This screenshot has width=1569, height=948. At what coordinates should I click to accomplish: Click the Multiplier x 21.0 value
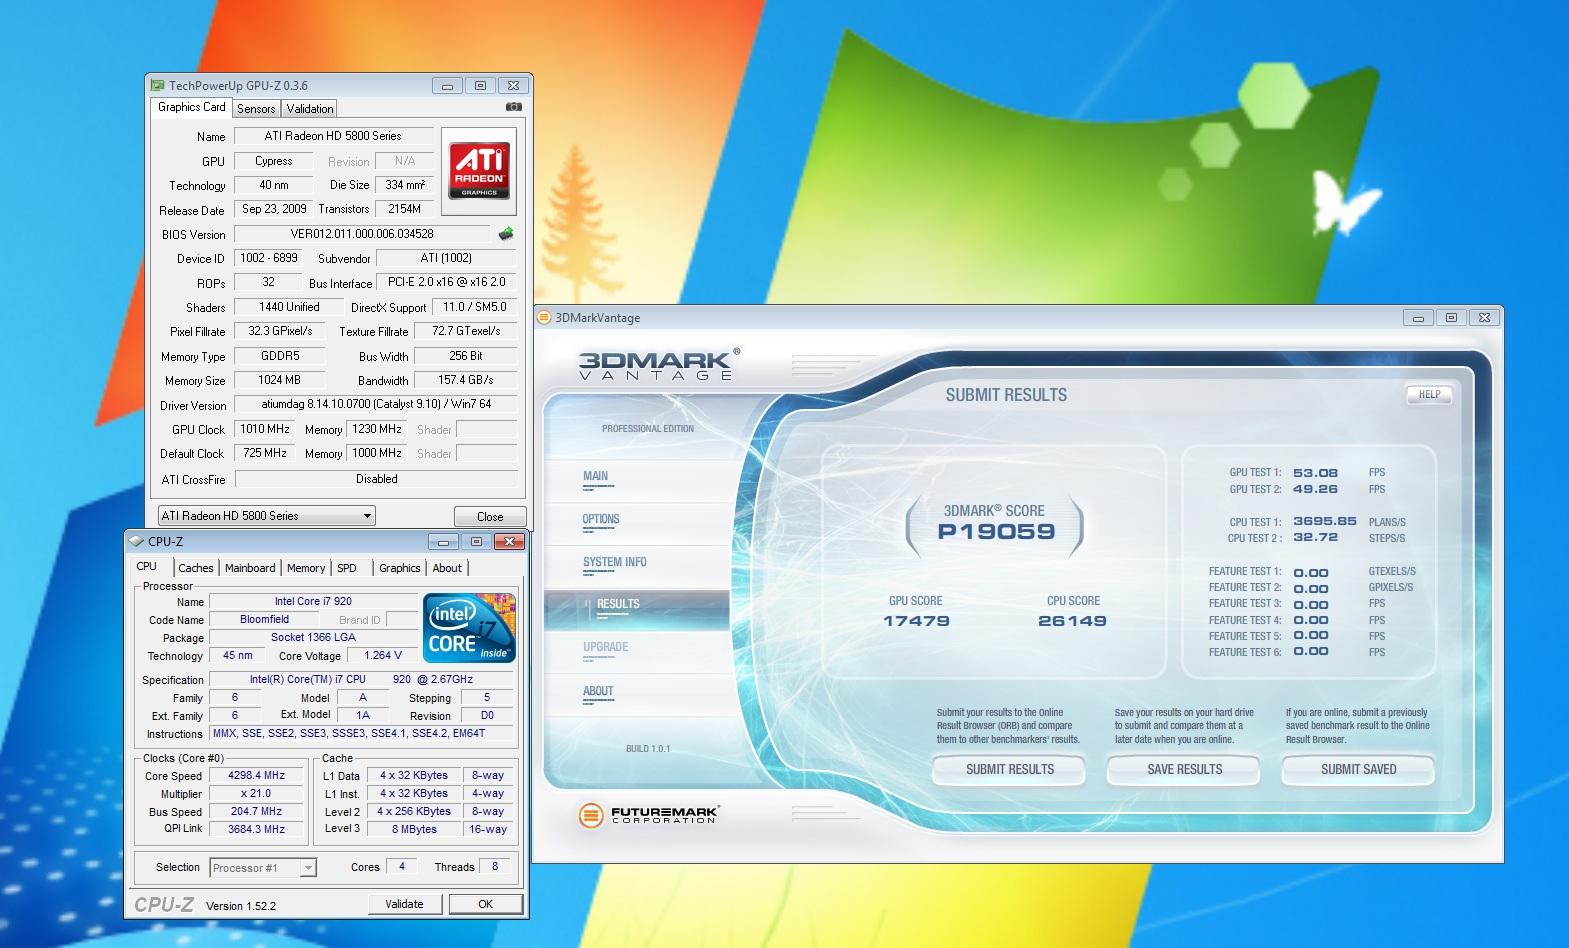click(x=257, y=793)
